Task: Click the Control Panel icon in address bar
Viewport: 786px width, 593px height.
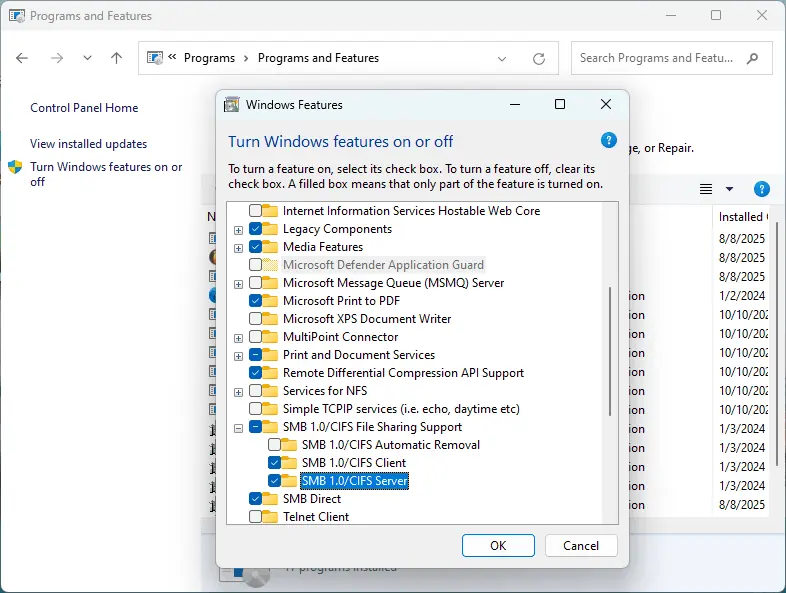Action: click(155, 58)
